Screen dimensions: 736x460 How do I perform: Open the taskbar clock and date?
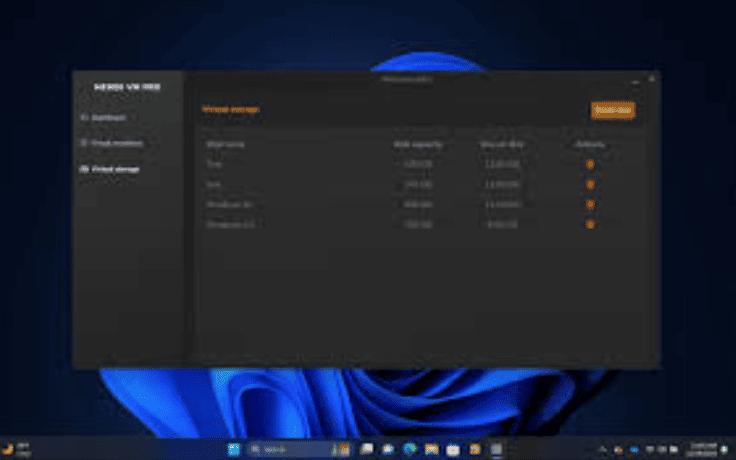tap(703, 450)
